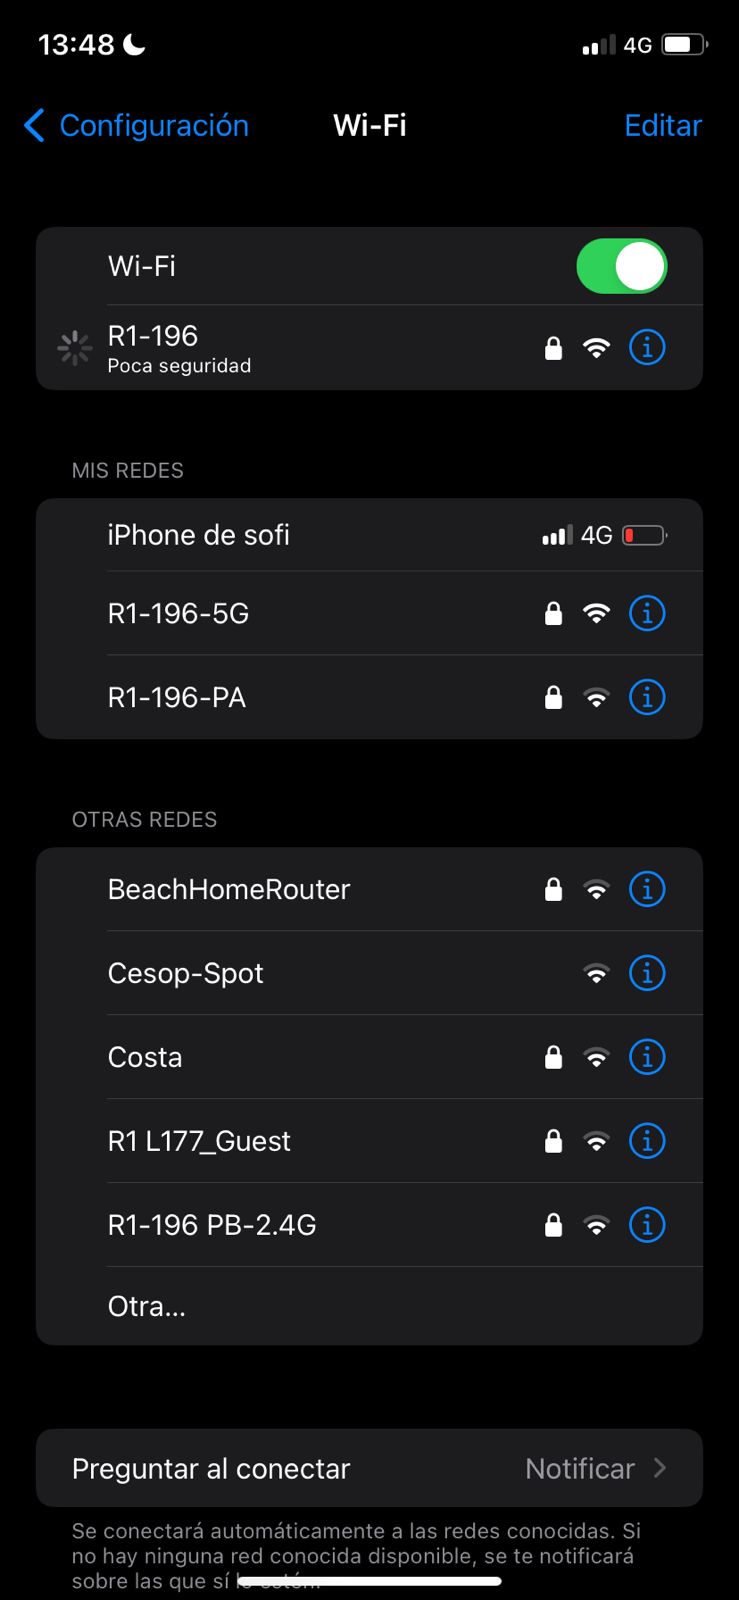Image resolution: width=739 pixels, height=1600 pixels.
Task: Open Cesop-Spot info icon
Action: pos(647,973)
